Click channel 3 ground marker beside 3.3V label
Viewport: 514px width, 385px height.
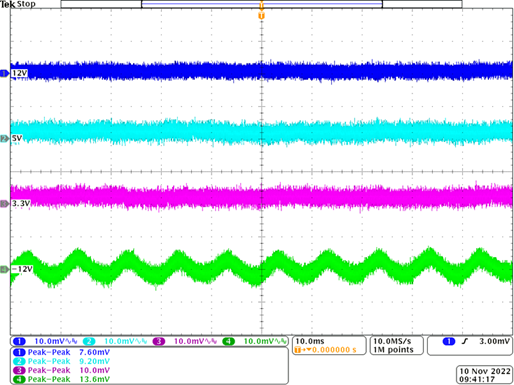click(4, 204)
